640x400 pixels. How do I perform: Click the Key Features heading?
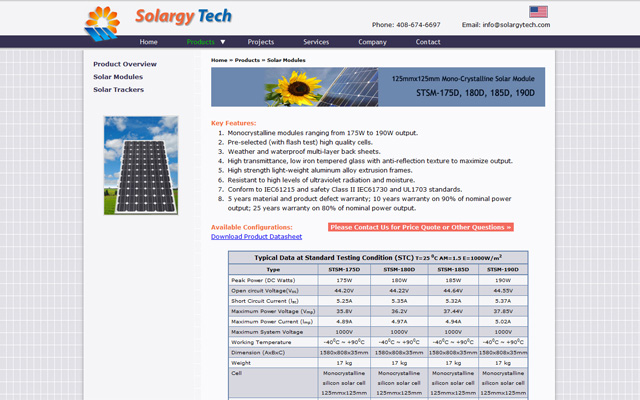[233, 123]
